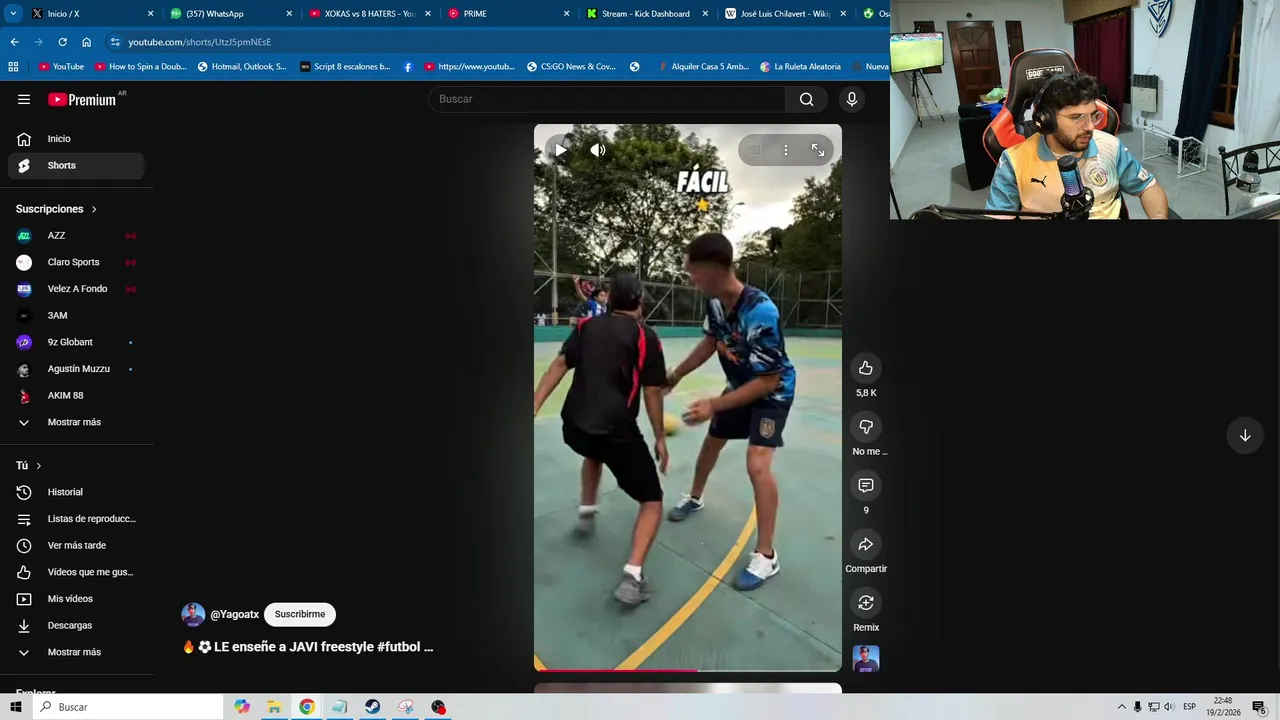Switch to the Inicio / X browser tab
Image resolution: width=1280 pixels, height=720 pixels.
[92, 14]
